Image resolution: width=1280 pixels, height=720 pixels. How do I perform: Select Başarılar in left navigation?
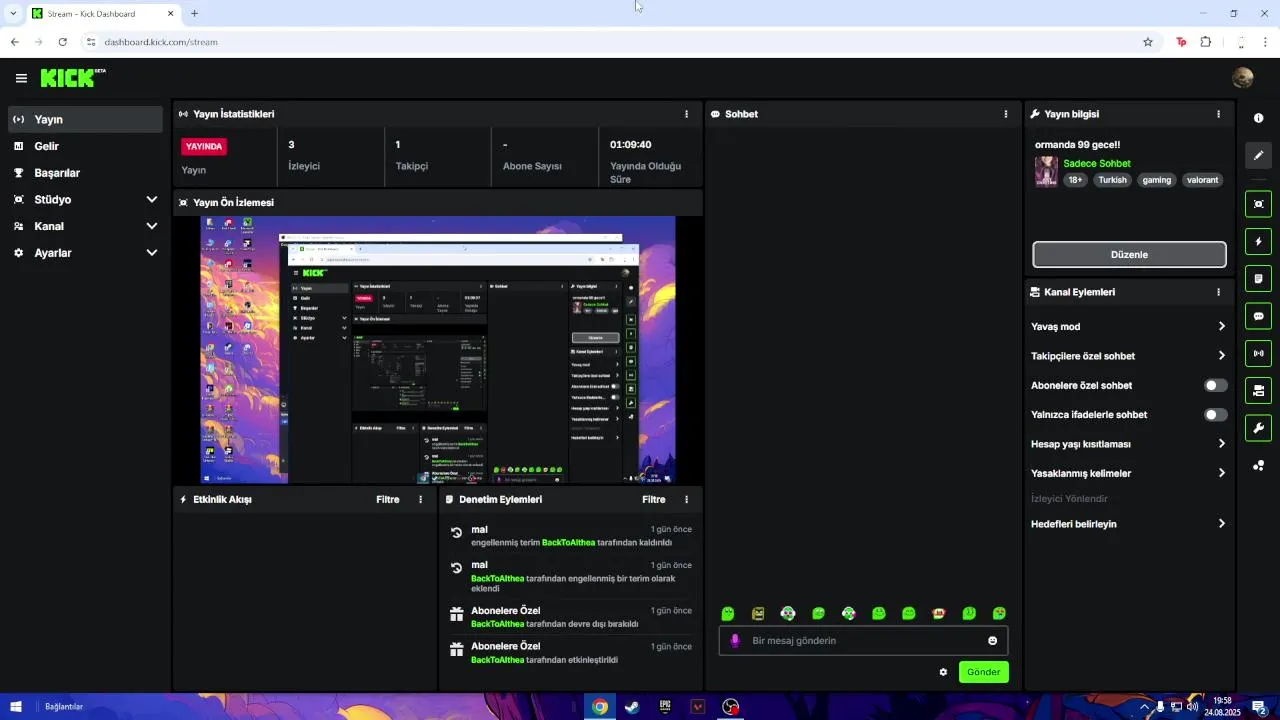[84, 172]
